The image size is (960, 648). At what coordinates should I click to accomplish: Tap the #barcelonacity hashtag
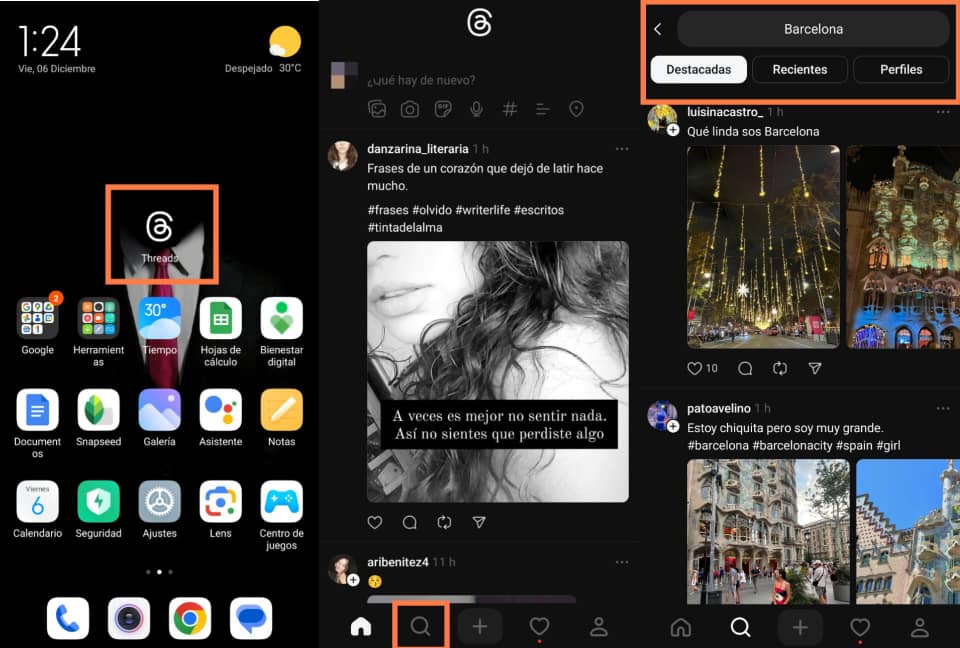pyautogui.click(x=792, y=445)
